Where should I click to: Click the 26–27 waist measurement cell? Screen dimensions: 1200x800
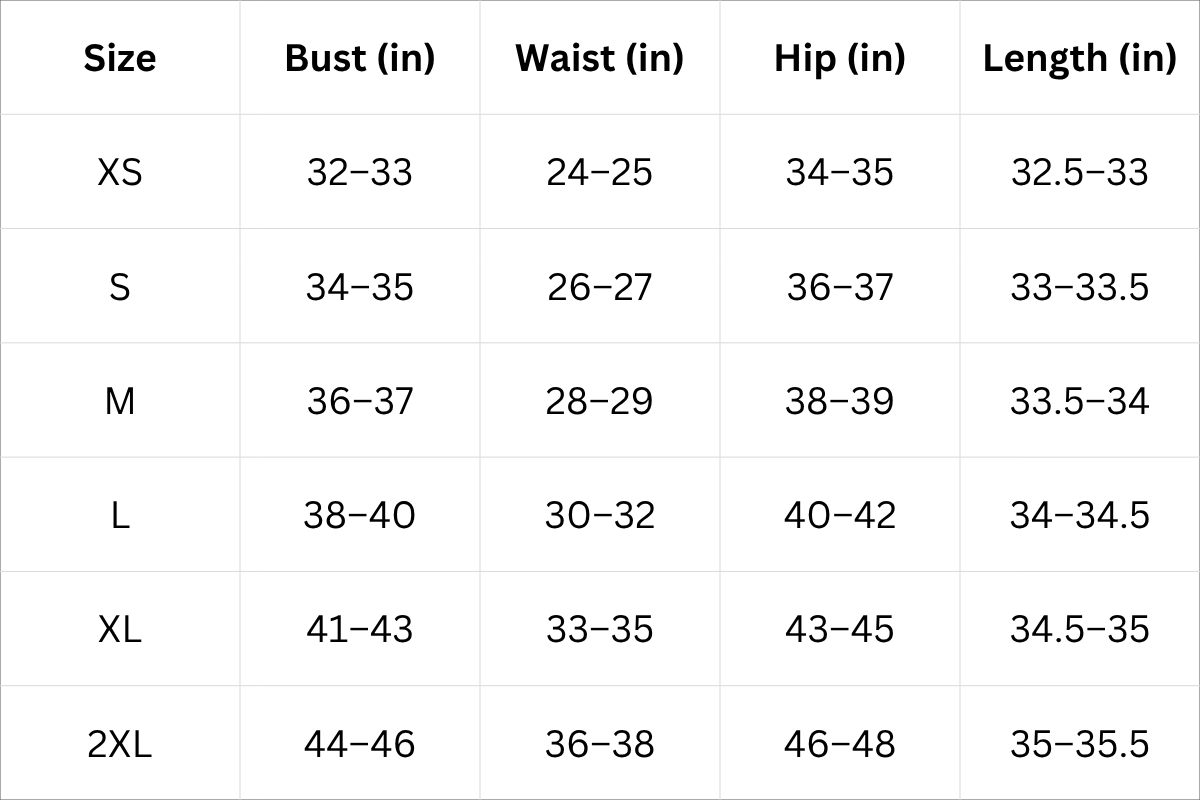pos(600,287)
